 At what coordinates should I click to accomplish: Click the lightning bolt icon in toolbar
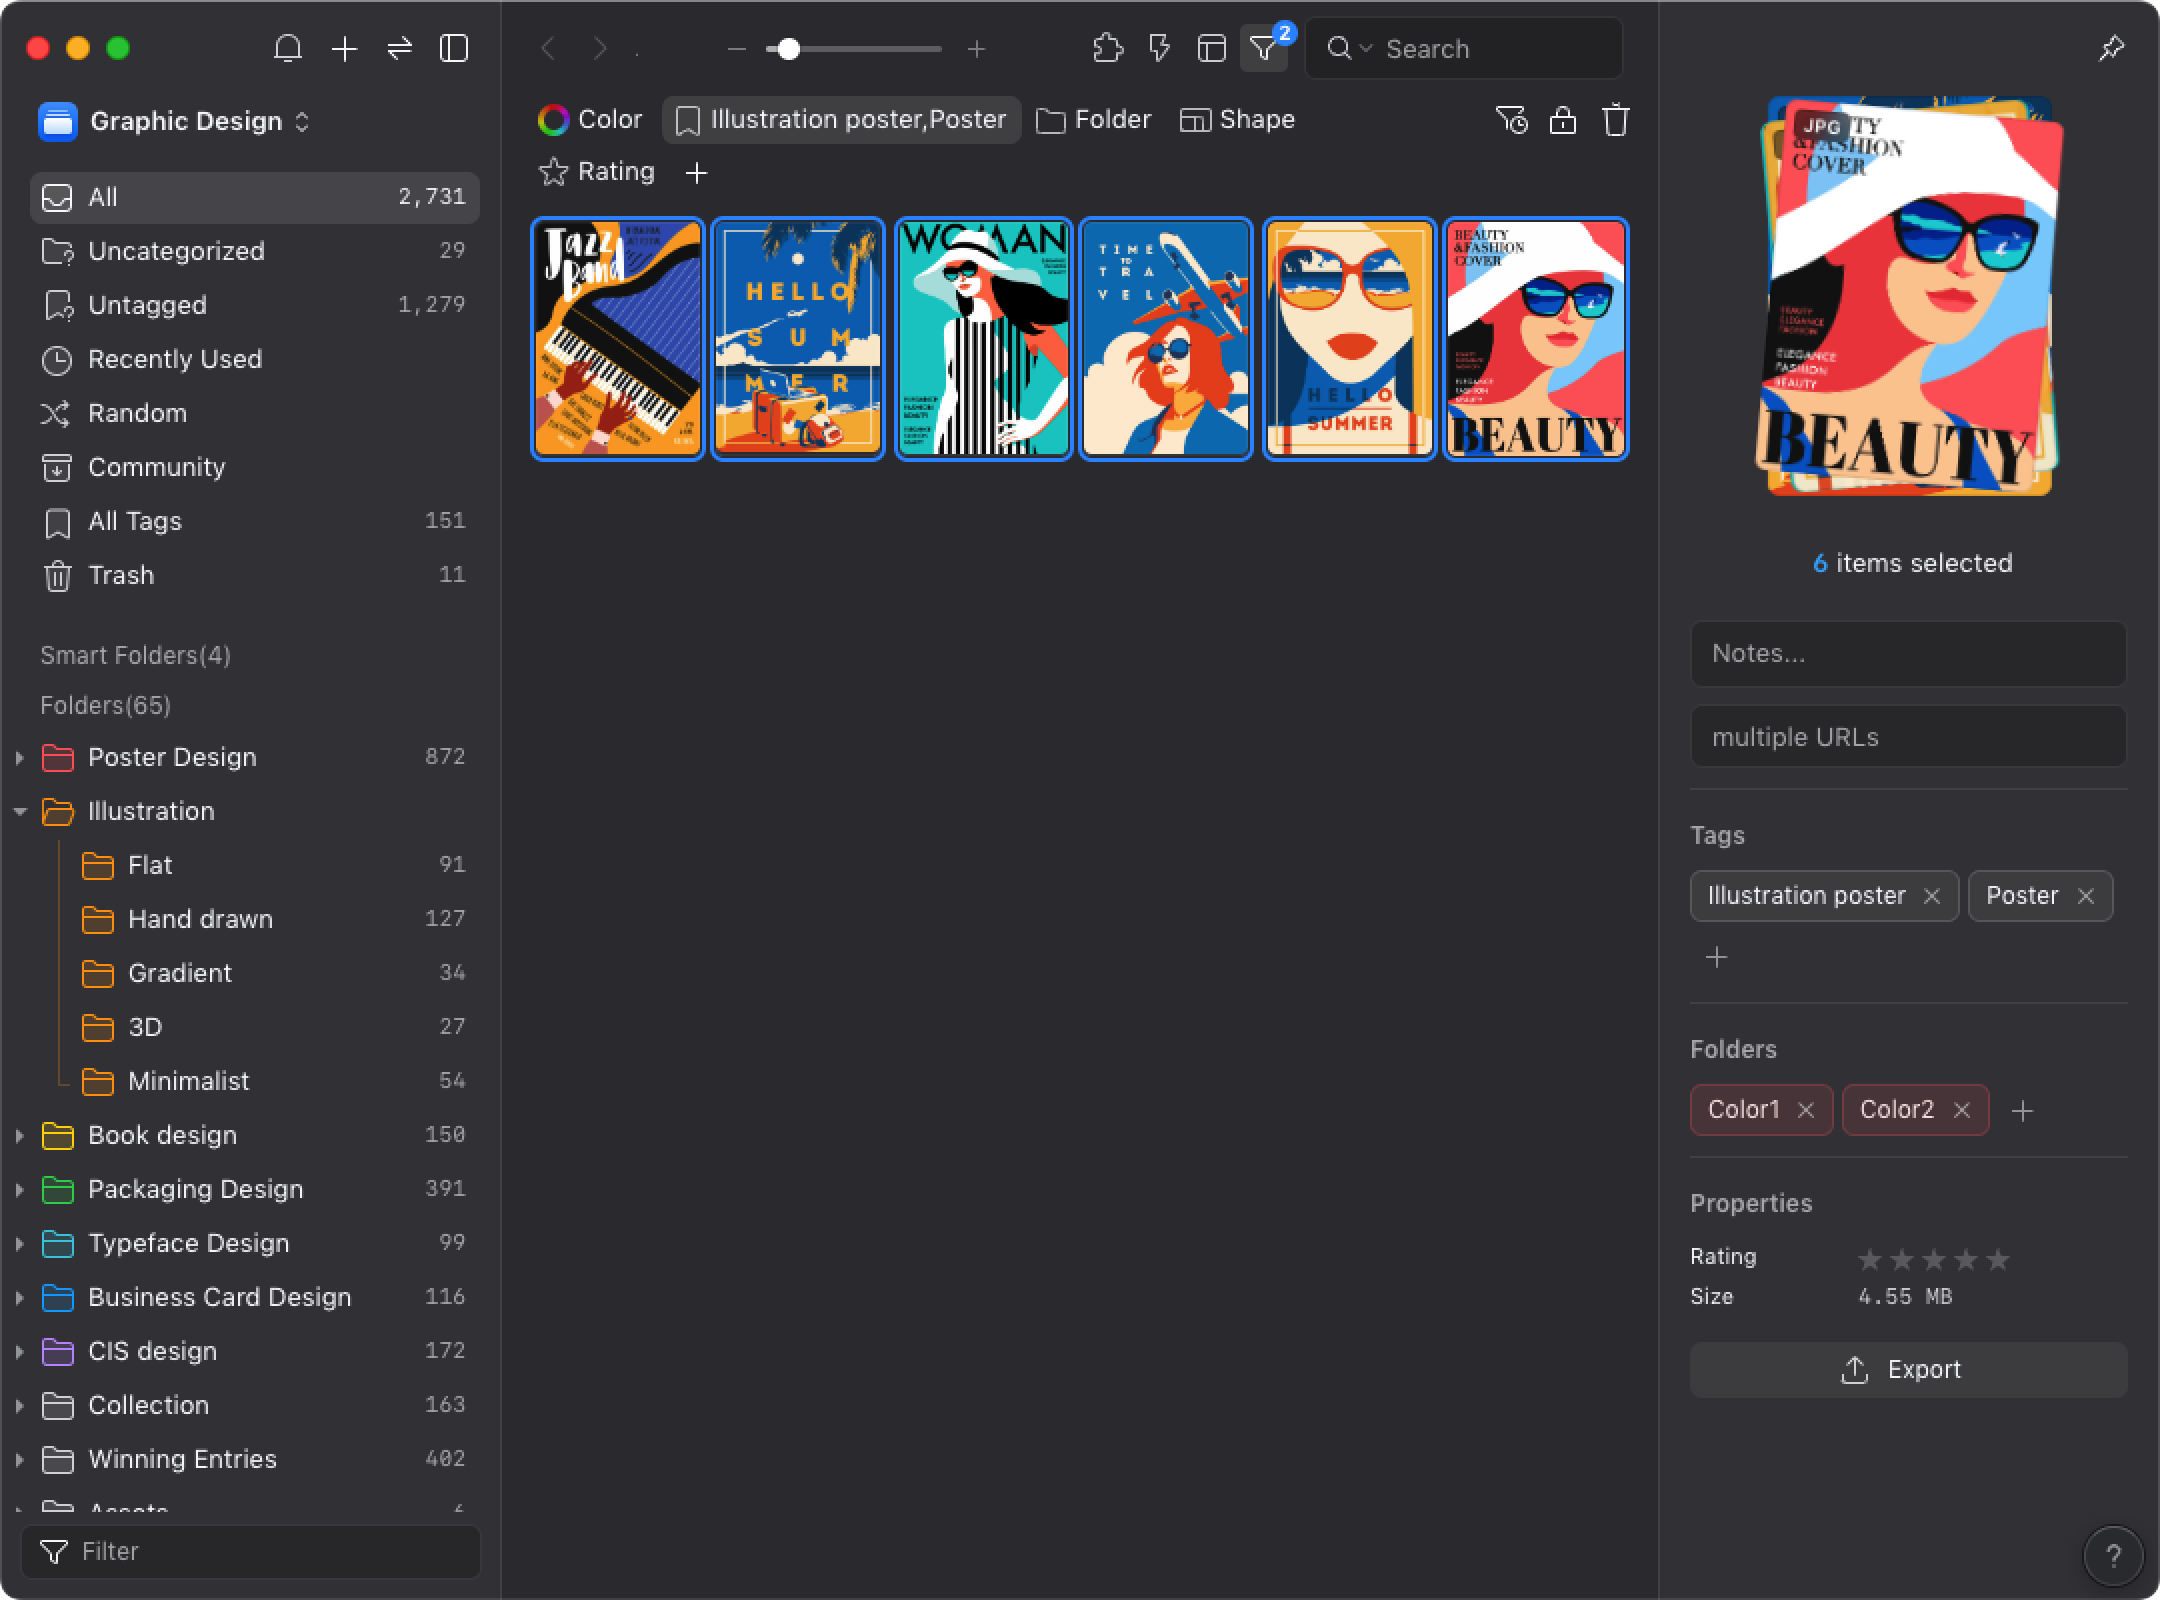pos(1160,49)
